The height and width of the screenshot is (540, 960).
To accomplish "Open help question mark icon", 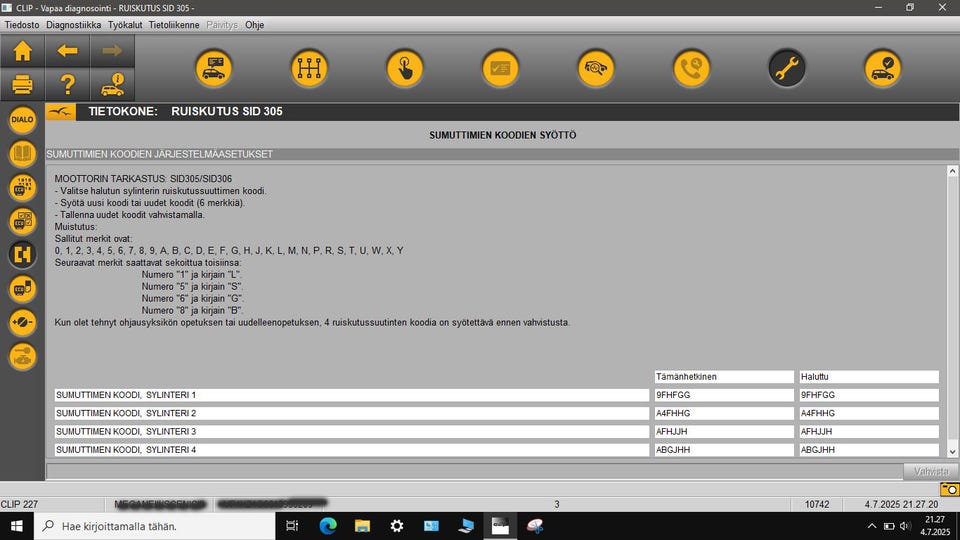I will [x=67, y=84].
